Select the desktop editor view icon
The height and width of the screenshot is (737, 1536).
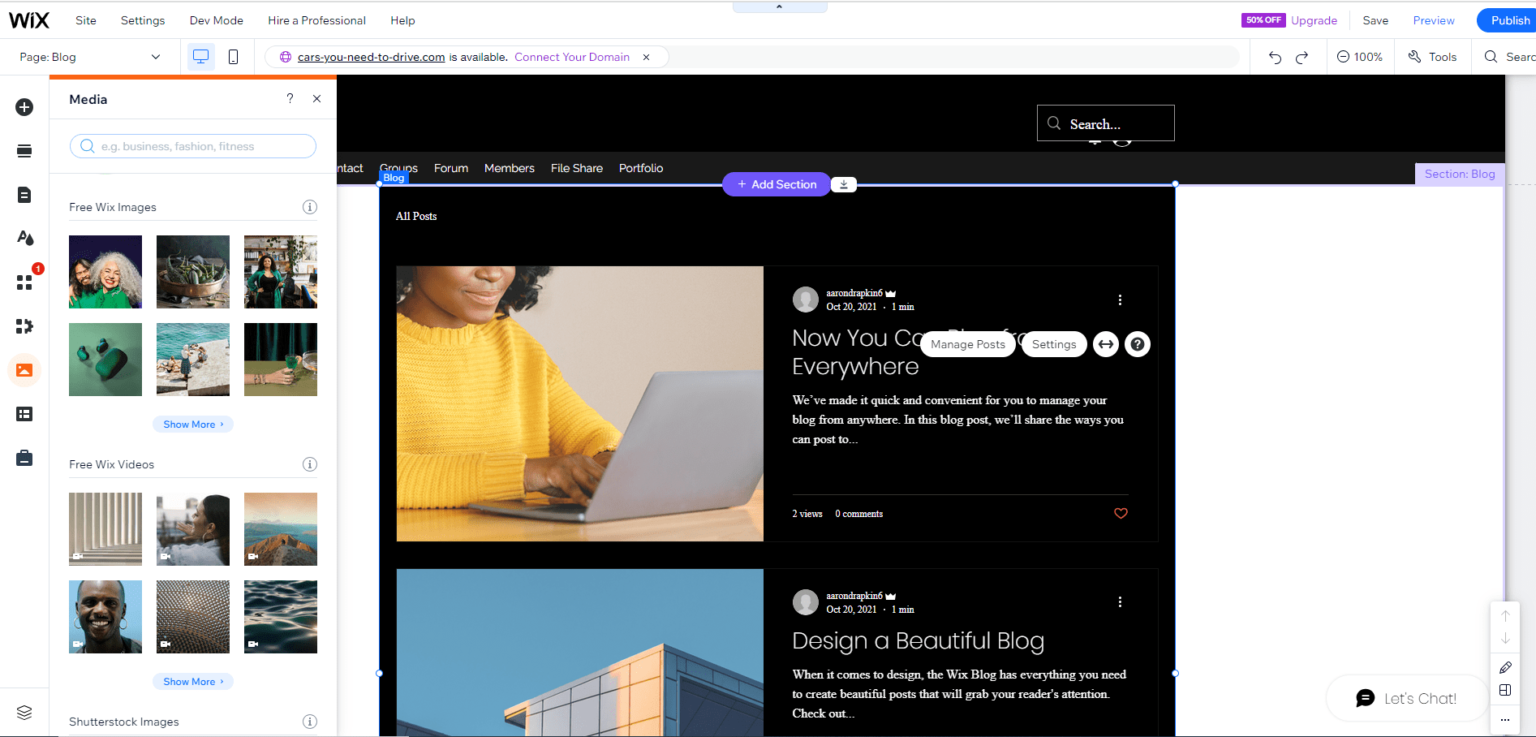click(200, 56)
